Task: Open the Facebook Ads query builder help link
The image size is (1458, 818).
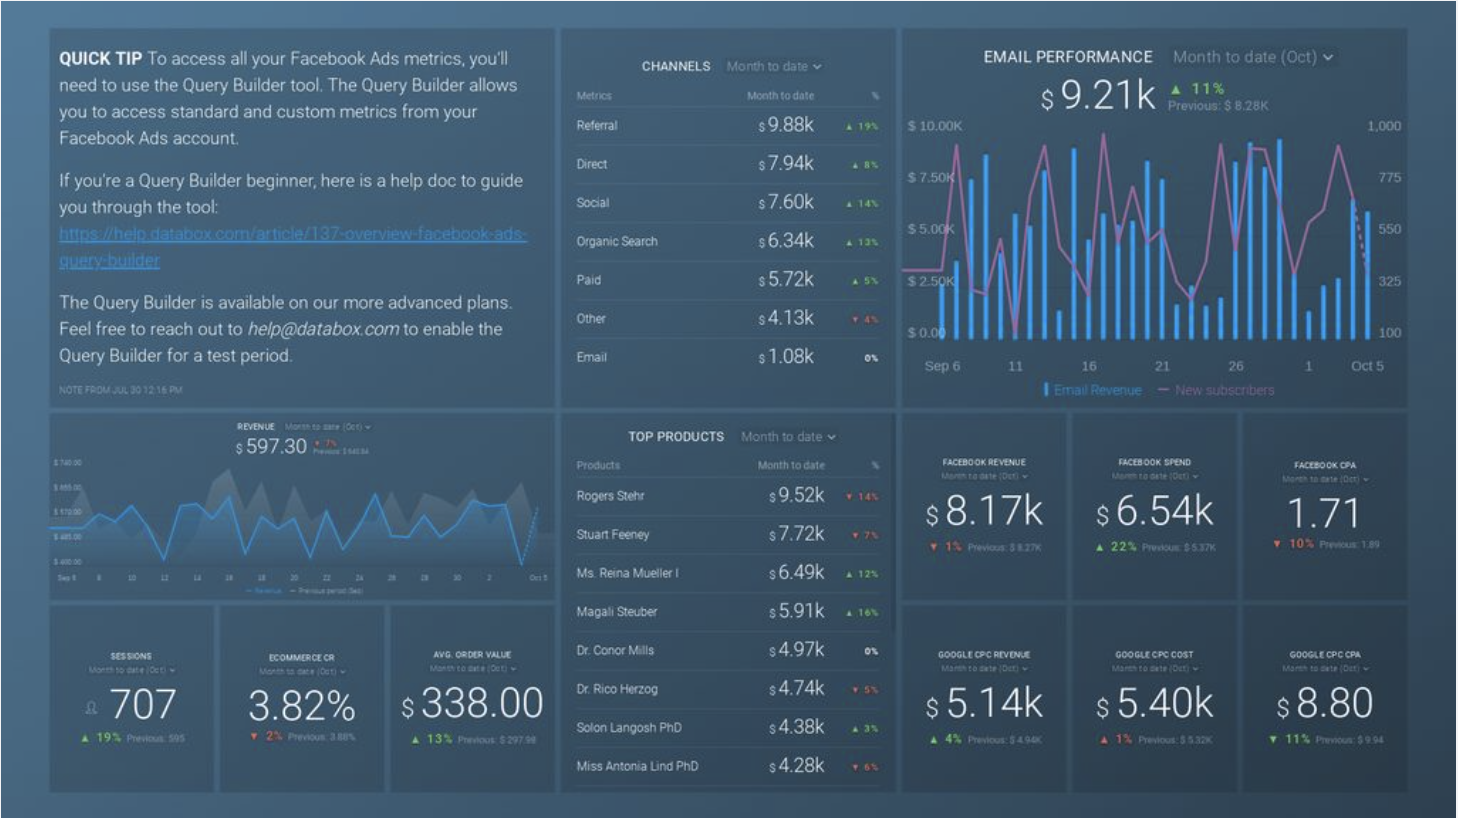Action: [292, 247]
